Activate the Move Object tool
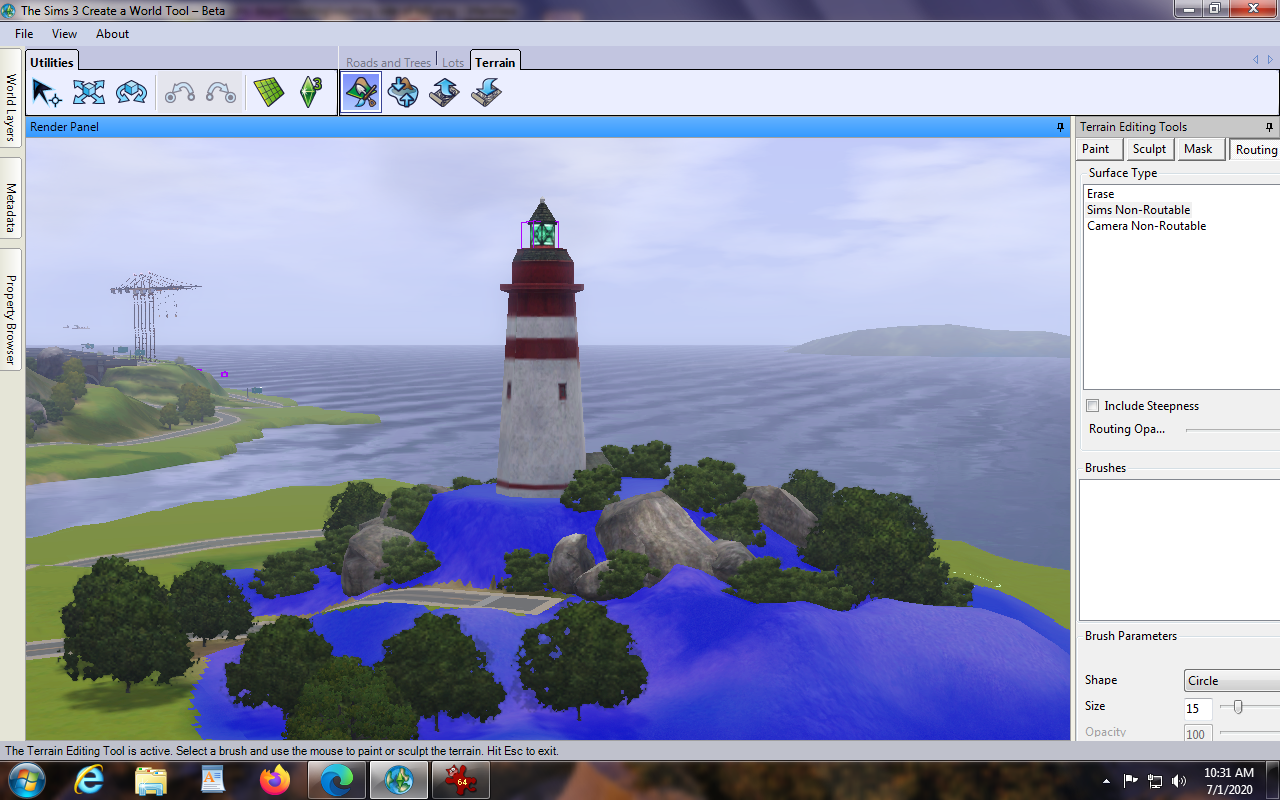 89,93
